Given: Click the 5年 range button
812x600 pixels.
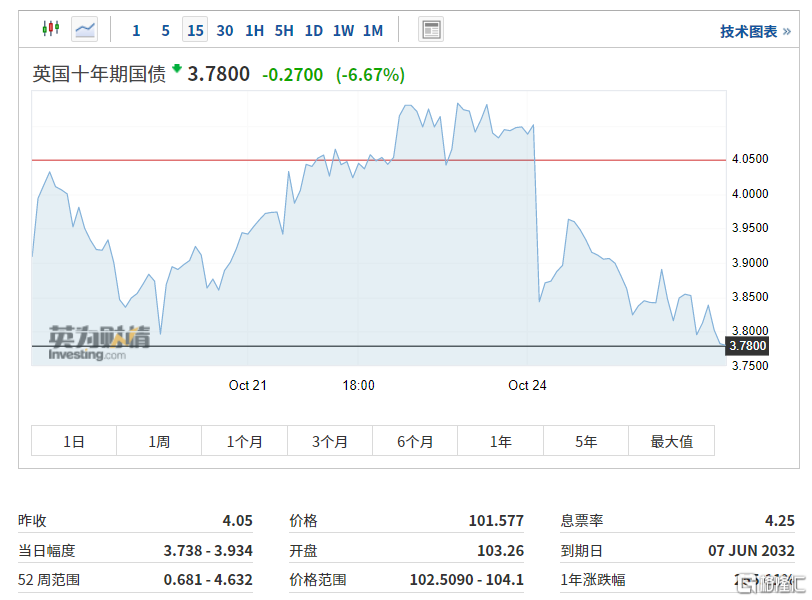Looking at the screenshot, I should click(x=586, y=441).
